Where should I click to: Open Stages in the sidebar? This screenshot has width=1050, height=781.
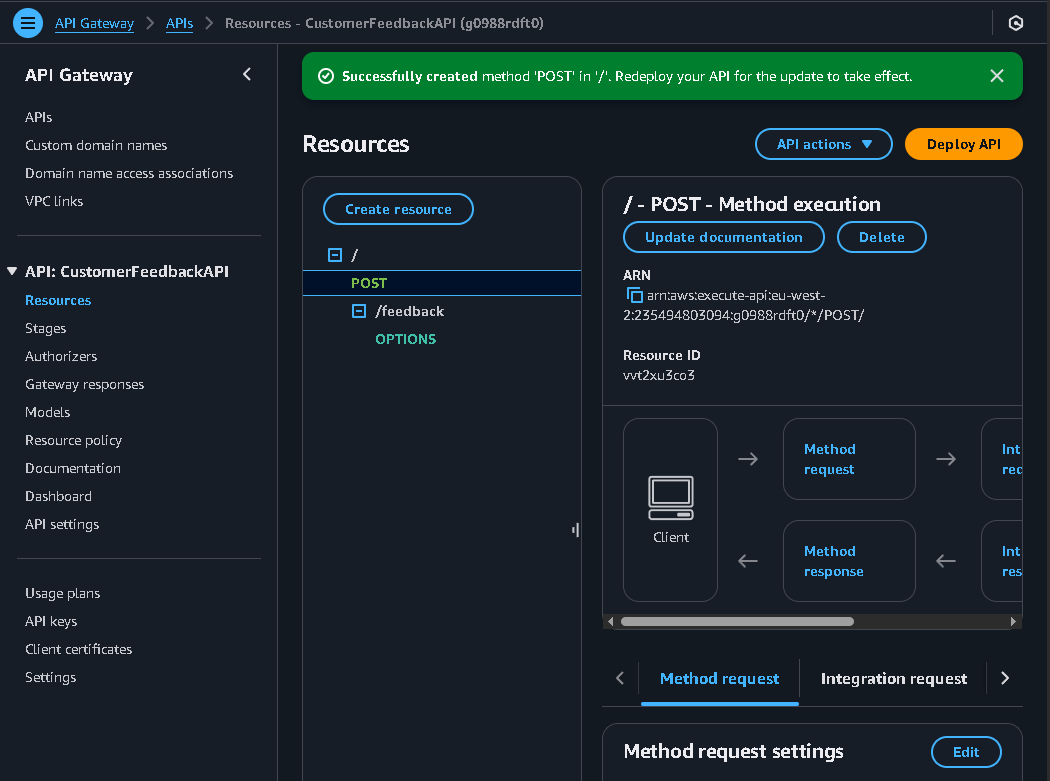[x=46, y=329]
